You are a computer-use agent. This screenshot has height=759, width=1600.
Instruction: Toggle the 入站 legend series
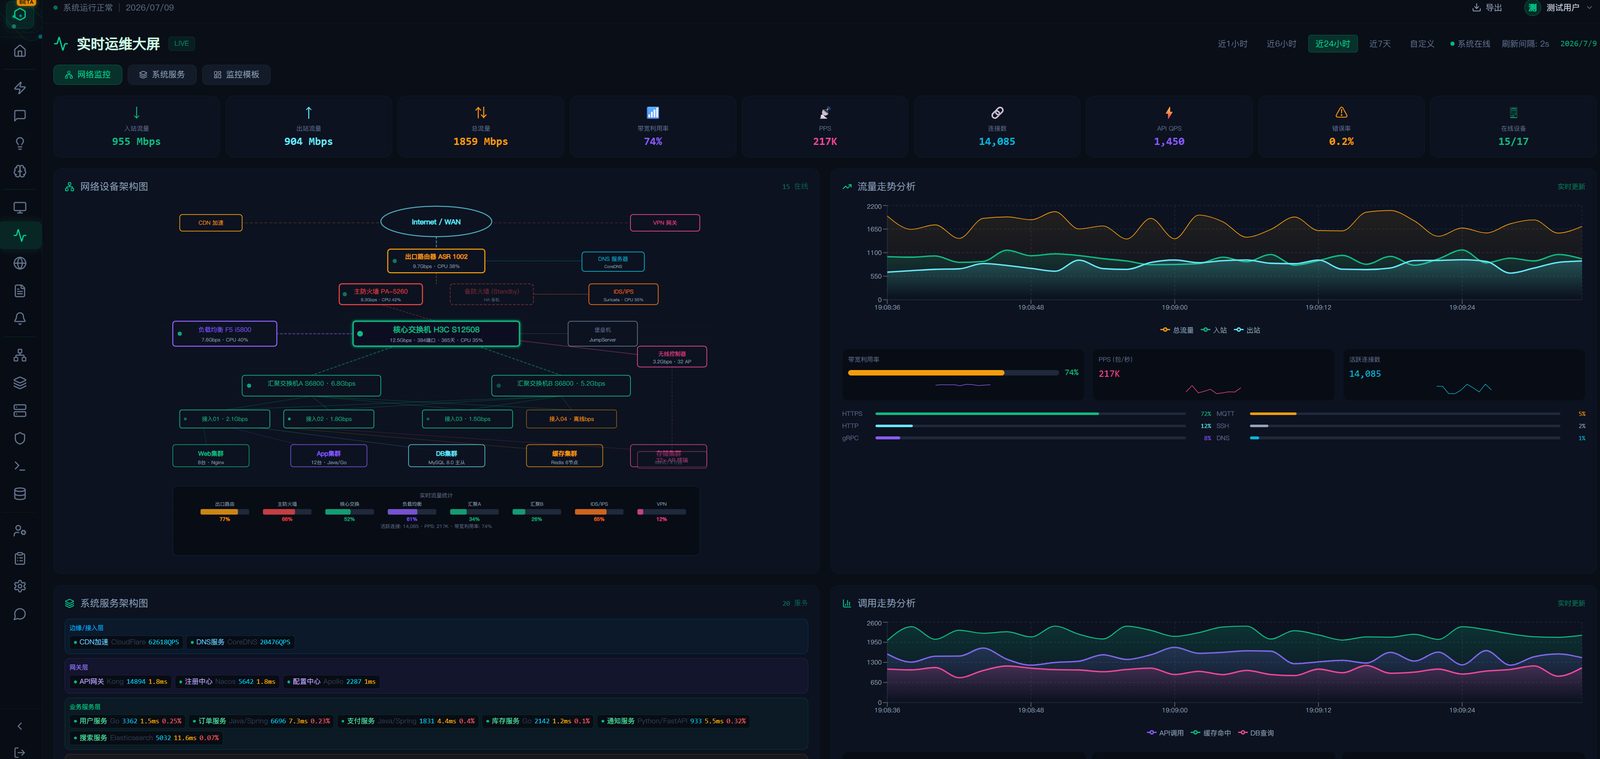1214,330
